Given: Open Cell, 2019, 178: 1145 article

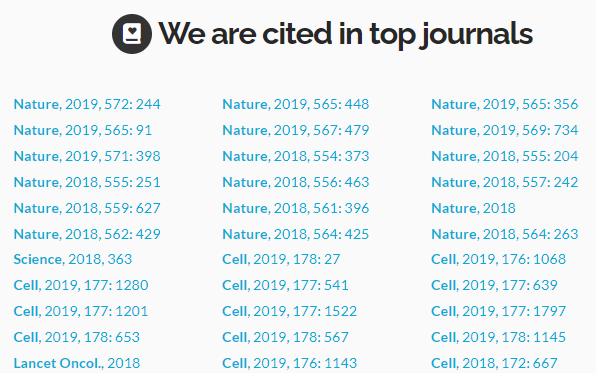Looking at the screenshot, I should point(499,337).
